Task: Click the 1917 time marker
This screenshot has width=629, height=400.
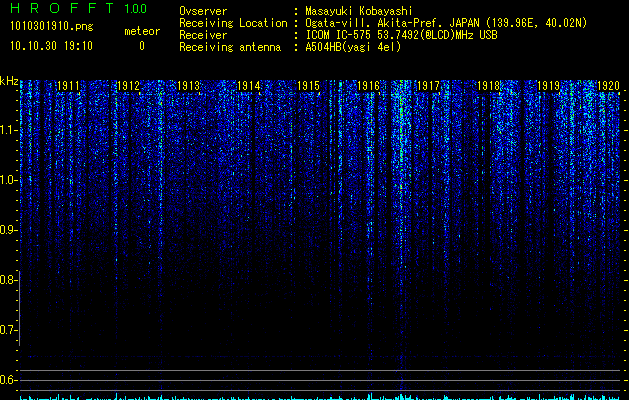Action: tap(428, 85)
